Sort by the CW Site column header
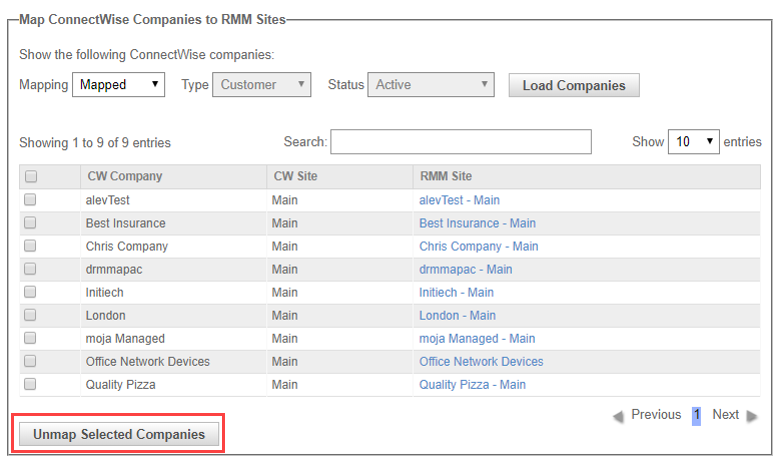Image resolution: width=779 pixels, height=463 pixels. click(x=340, y=176)
